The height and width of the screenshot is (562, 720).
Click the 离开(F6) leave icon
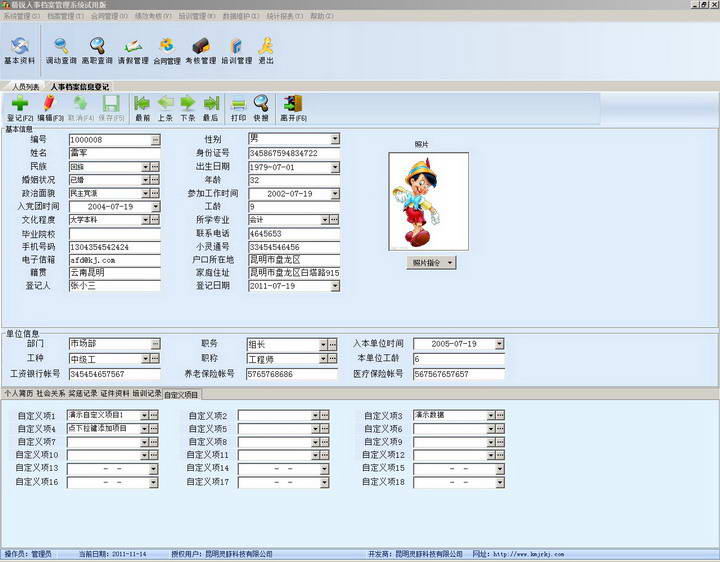pos(293,108)
